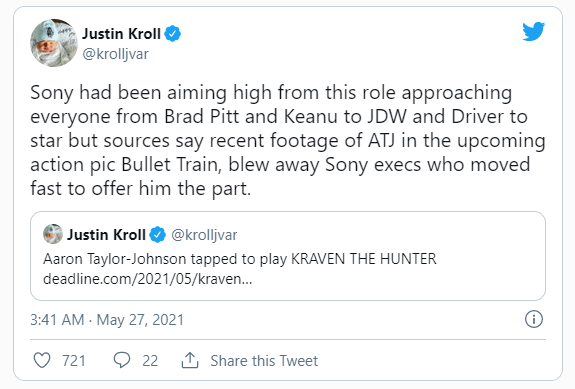Open the small avatar in quoted tweet
This screenshot has height=389, width=575.
(x=53, y=234)
